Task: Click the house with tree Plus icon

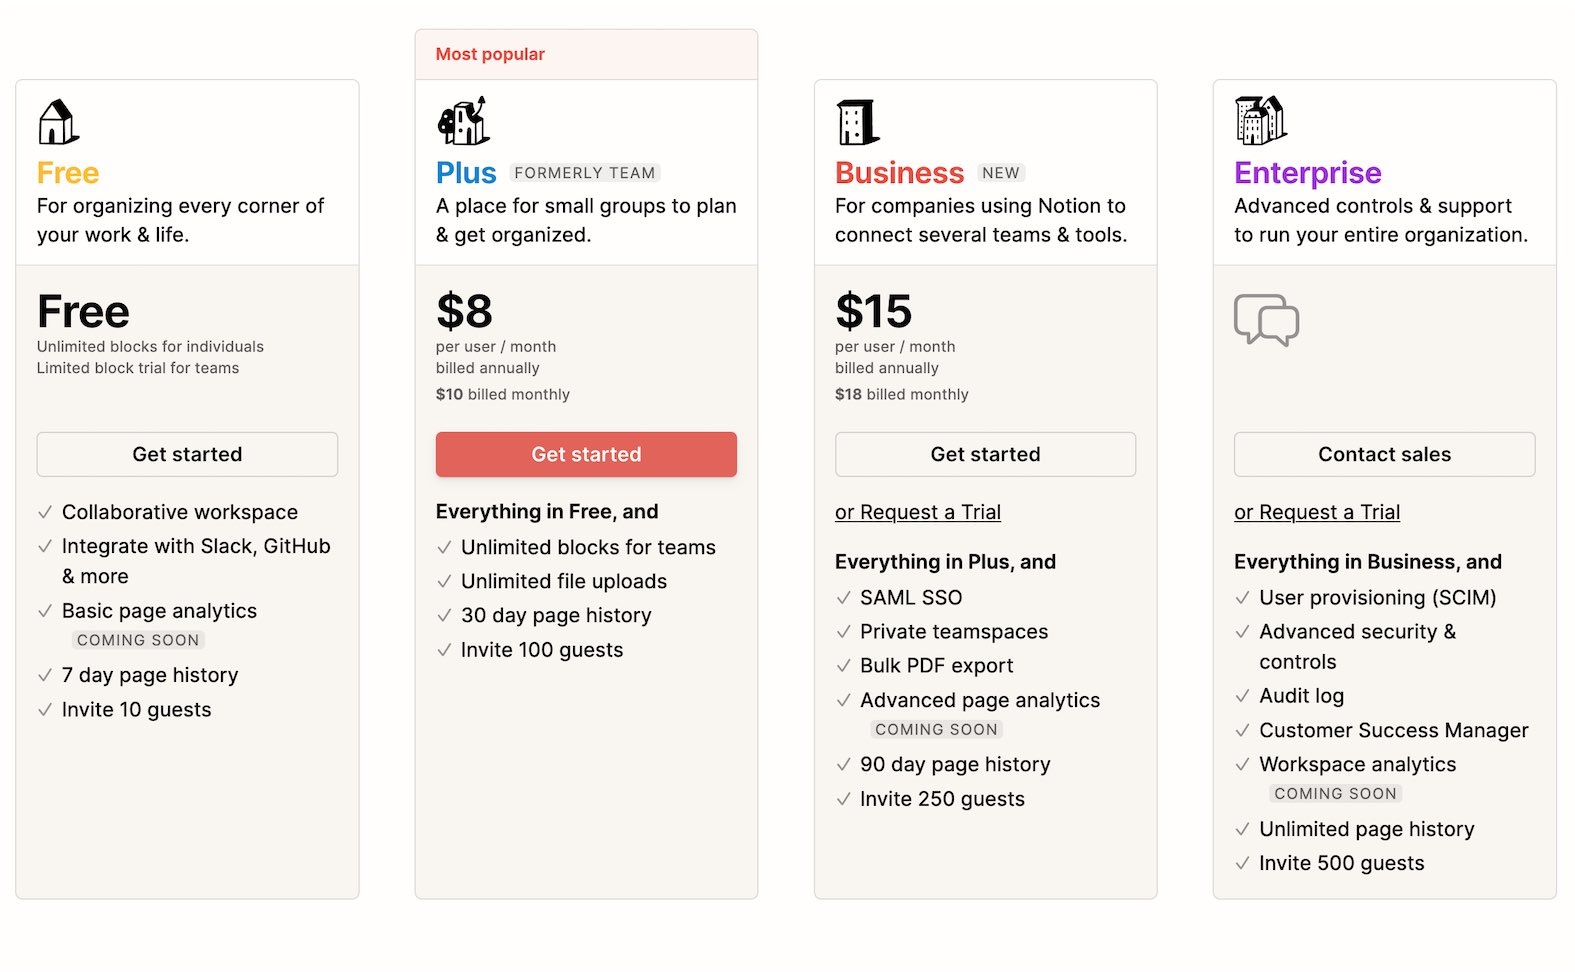Action: click(463, 121)
